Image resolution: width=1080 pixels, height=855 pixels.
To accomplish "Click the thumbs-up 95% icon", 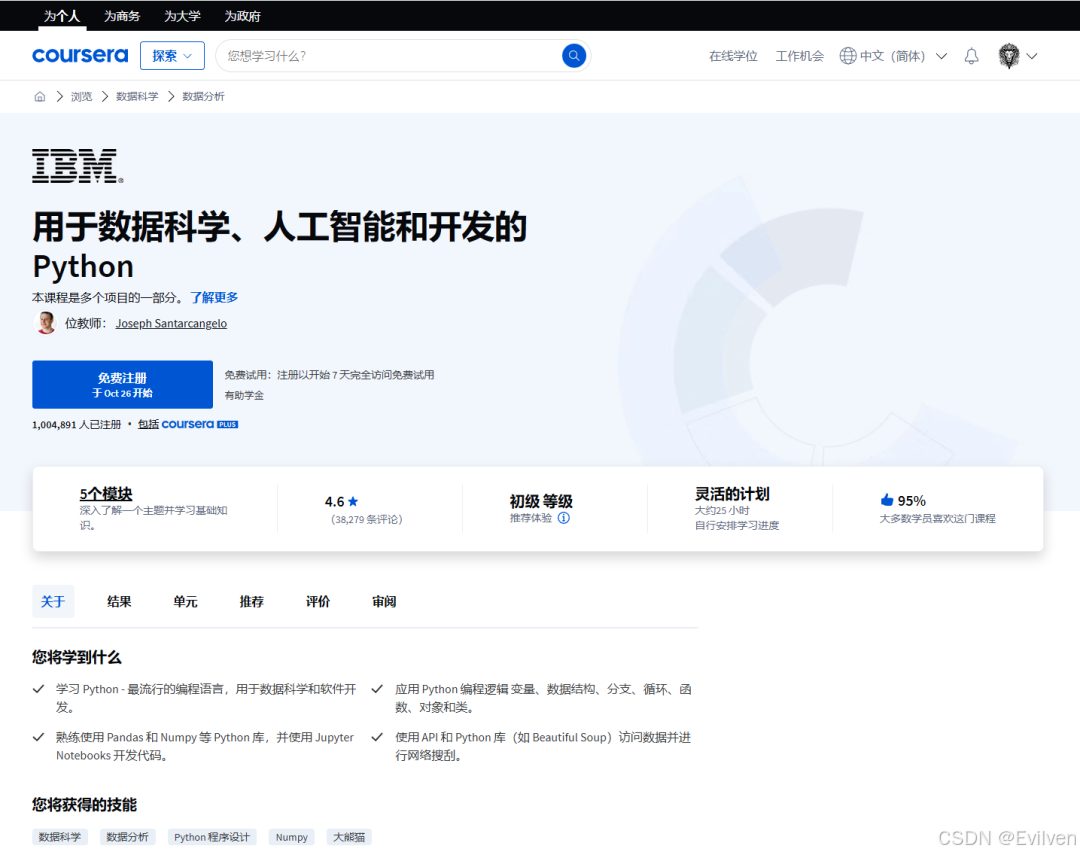I will [886, 500].
